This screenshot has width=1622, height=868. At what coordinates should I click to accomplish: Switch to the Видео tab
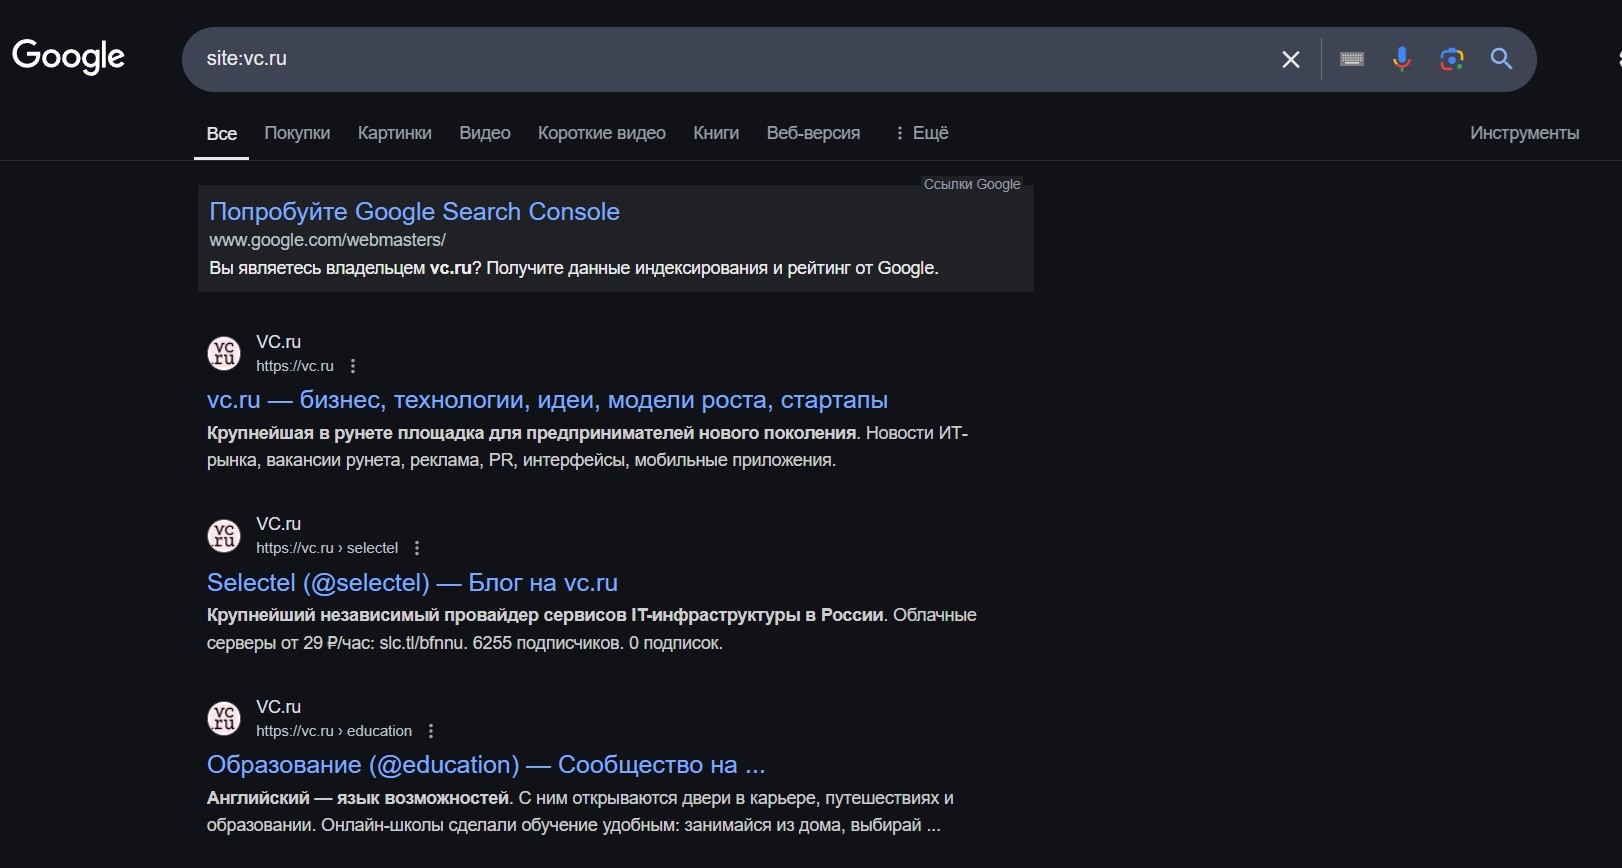click(x=484, y=133)
